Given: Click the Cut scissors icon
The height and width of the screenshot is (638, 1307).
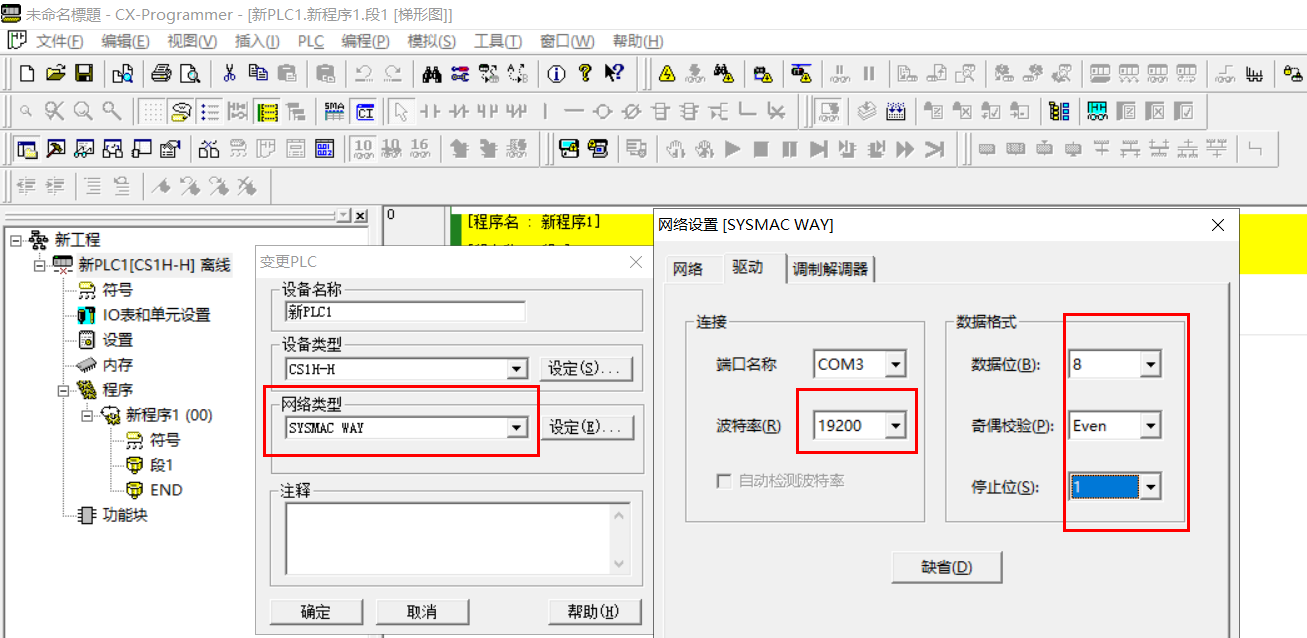Looking at the screenshot, I should click(229, 73).
